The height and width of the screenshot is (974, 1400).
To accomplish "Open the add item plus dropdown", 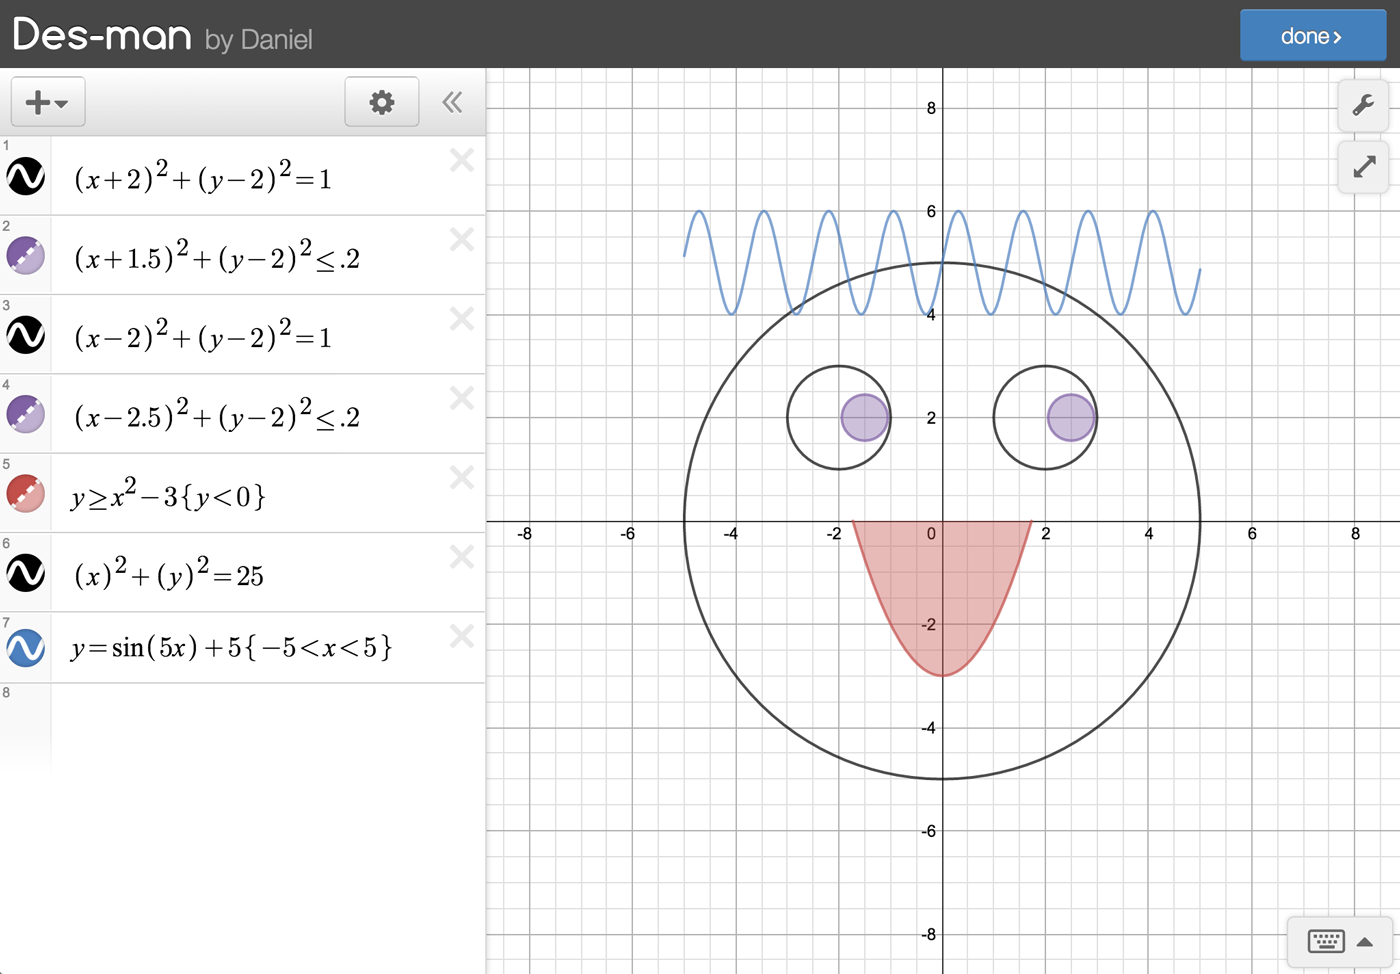I will pyautogui.click(x=47, y=102).
